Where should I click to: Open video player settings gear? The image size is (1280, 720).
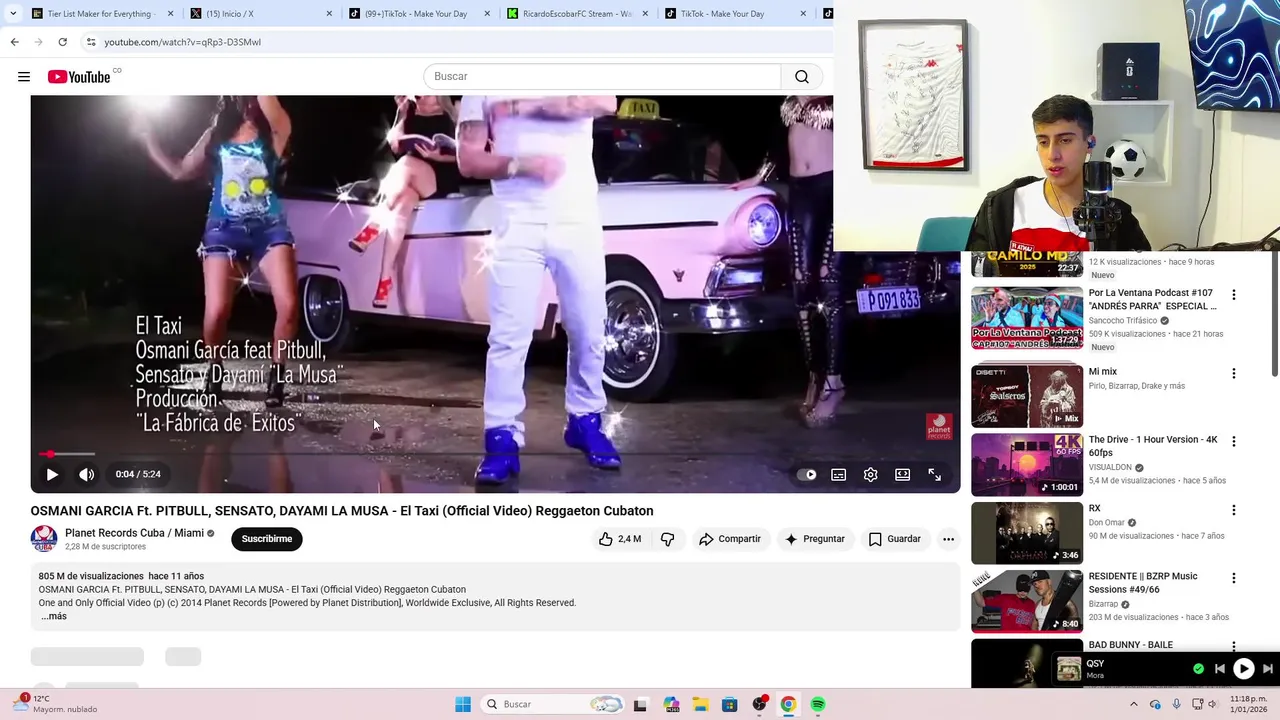tap(871, 475)
